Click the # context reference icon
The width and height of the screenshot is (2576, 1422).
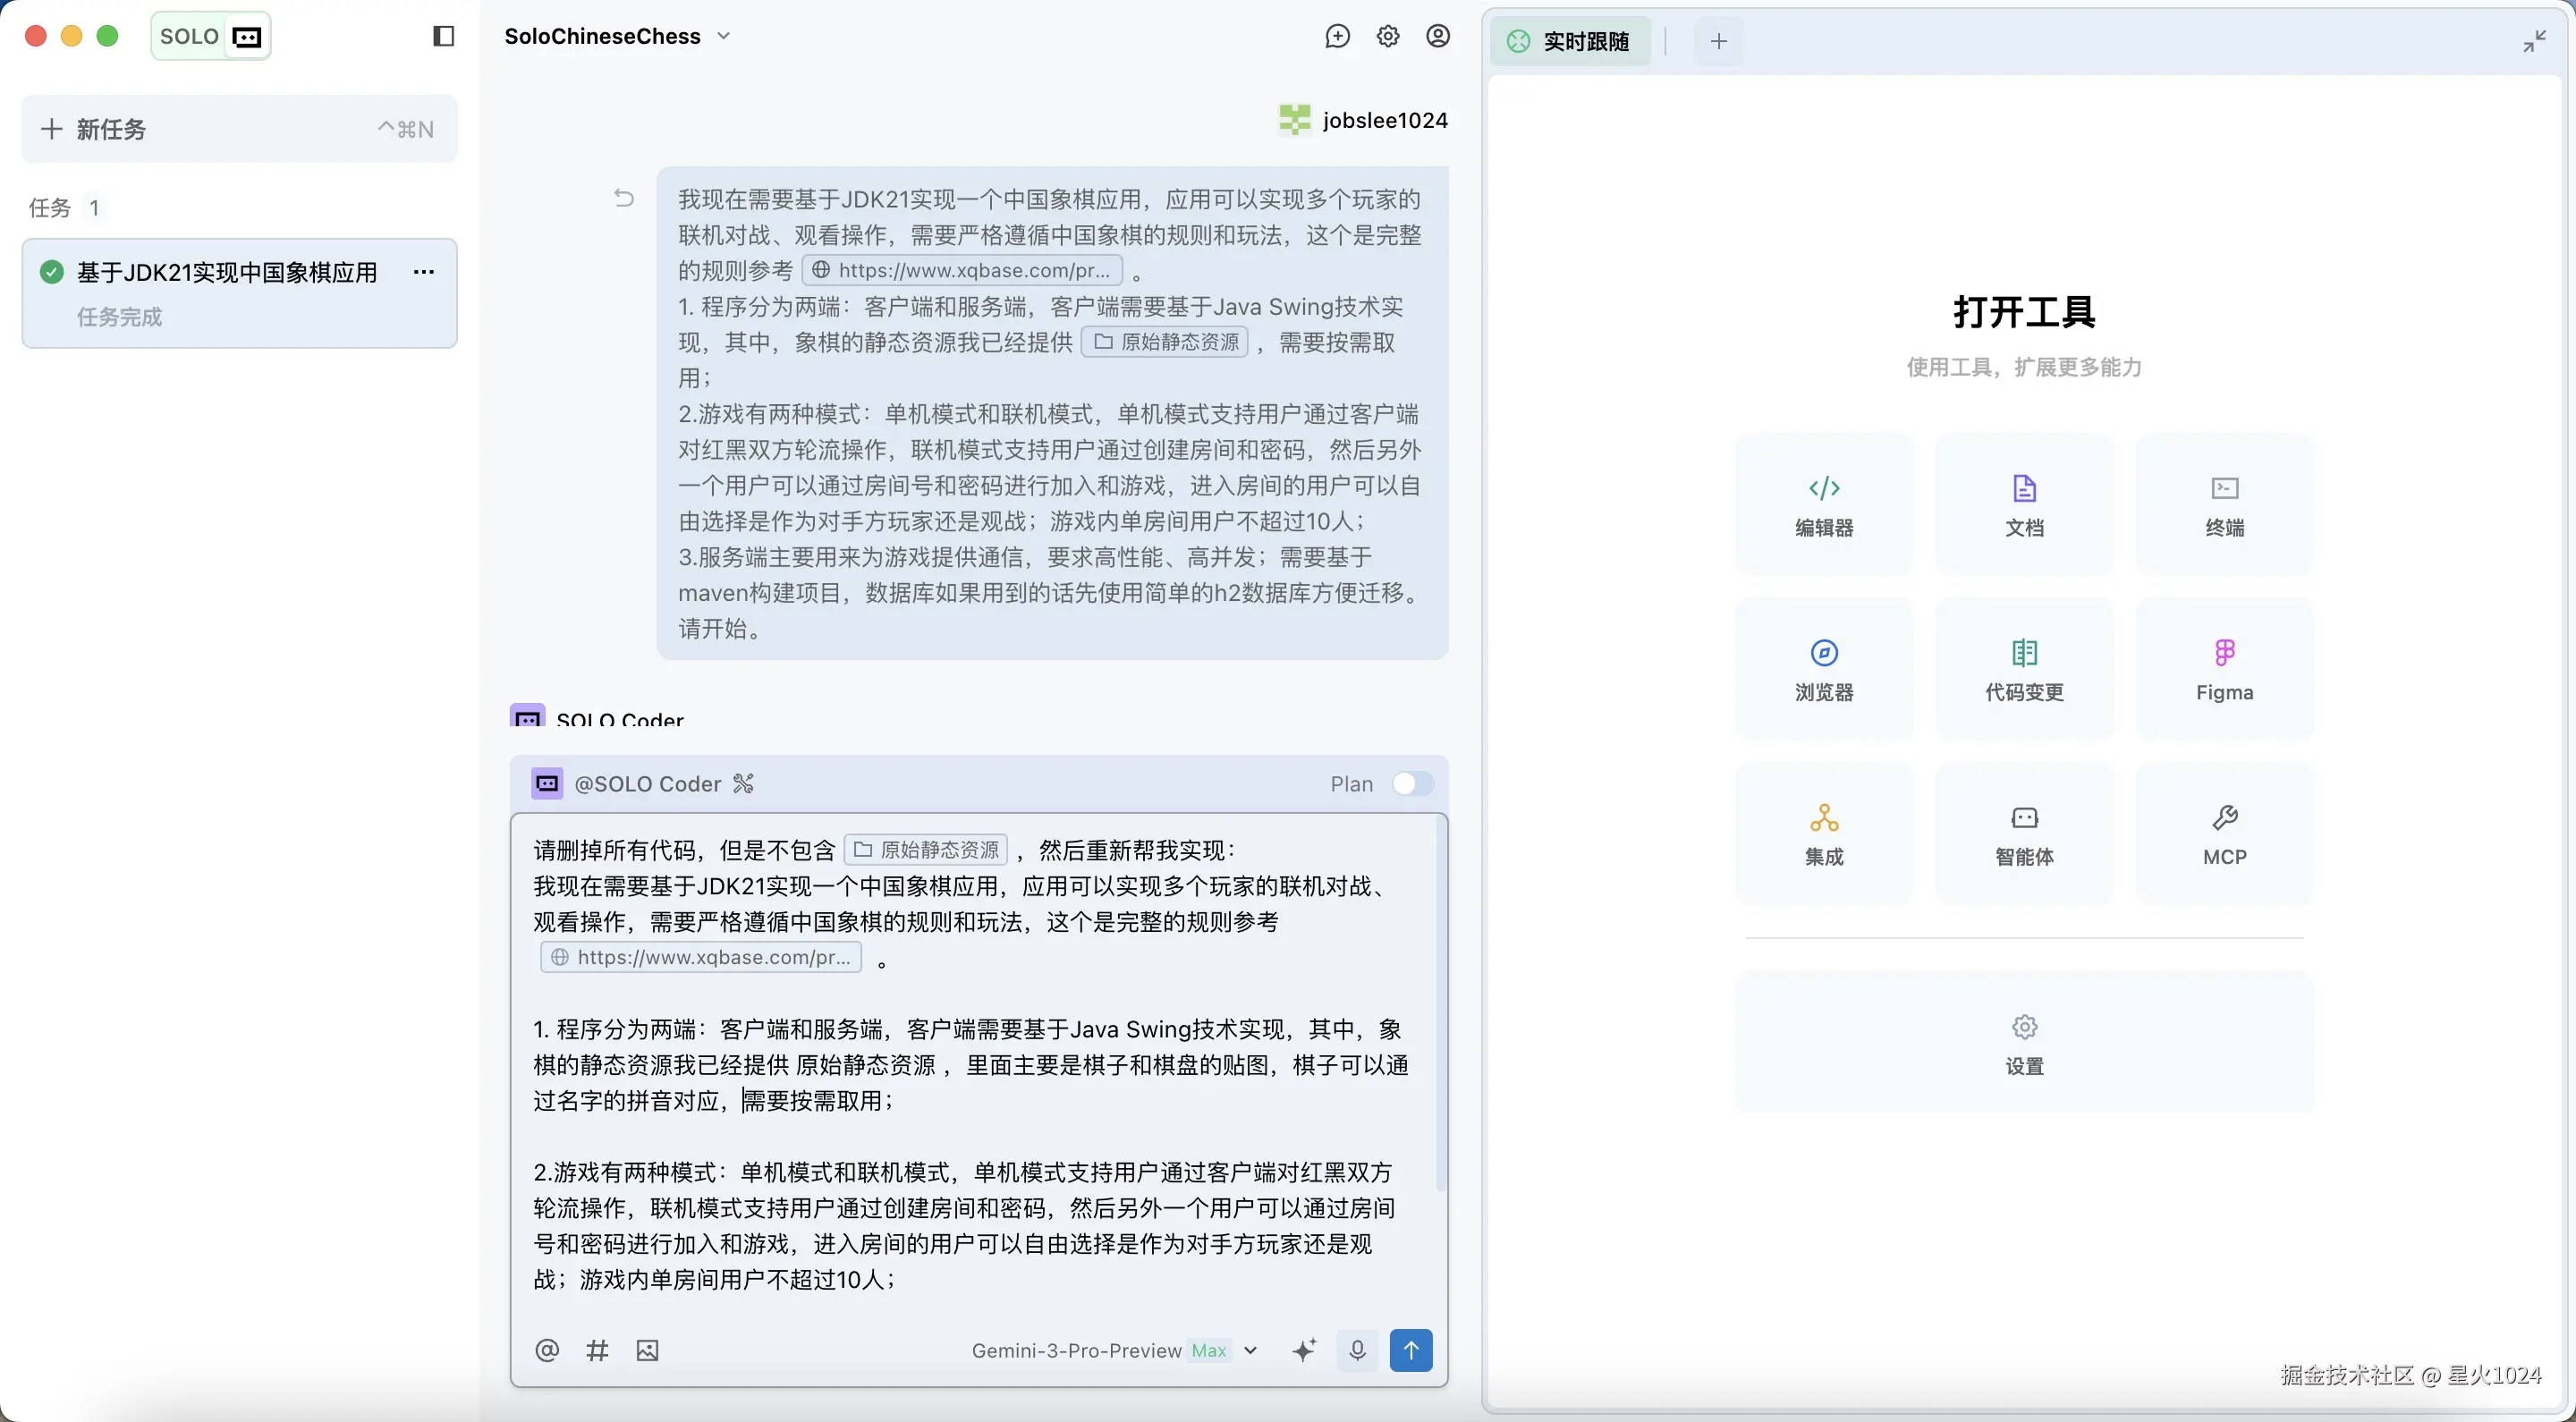pyautogui.click(x=597, y=1351)
